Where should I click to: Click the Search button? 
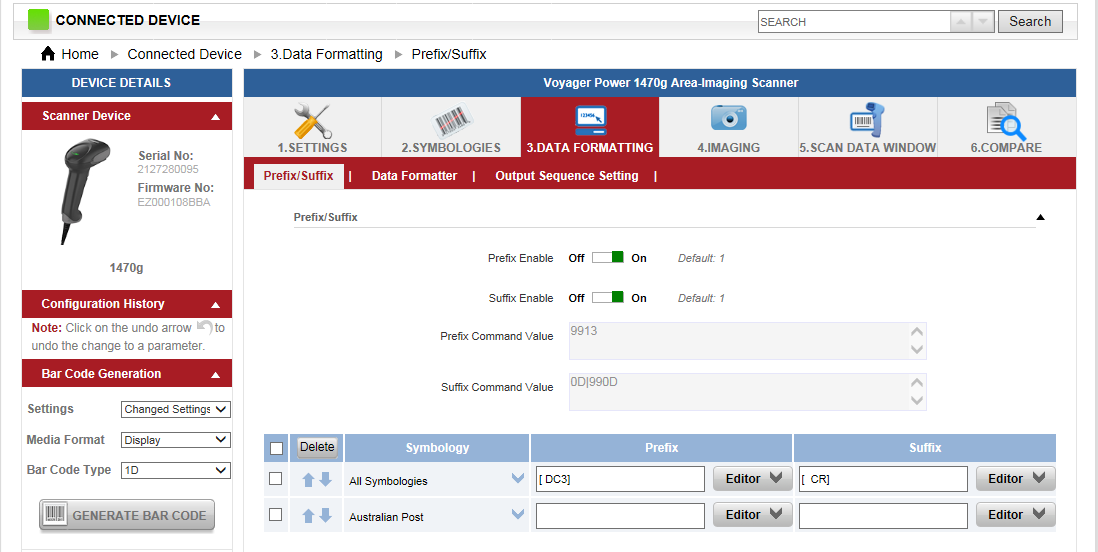click(x=1030, y=22)
